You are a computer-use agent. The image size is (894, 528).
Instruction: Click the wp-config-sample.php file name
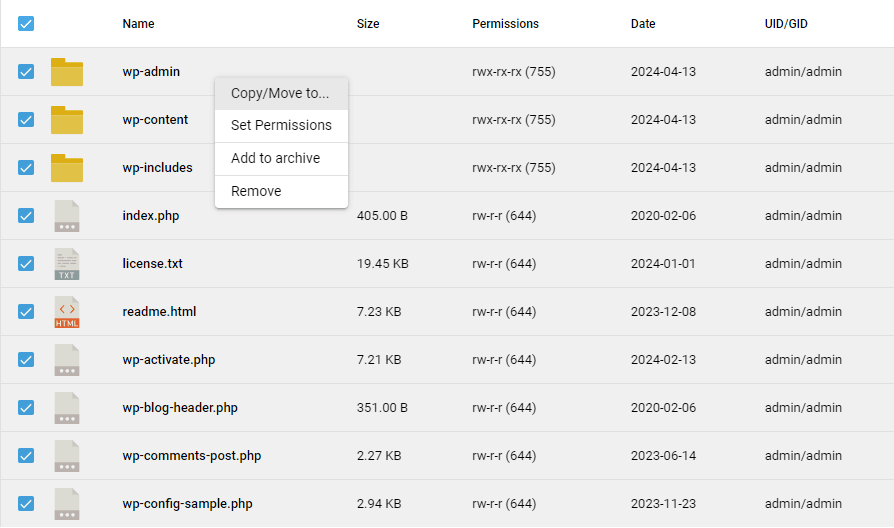click(187, 503)
